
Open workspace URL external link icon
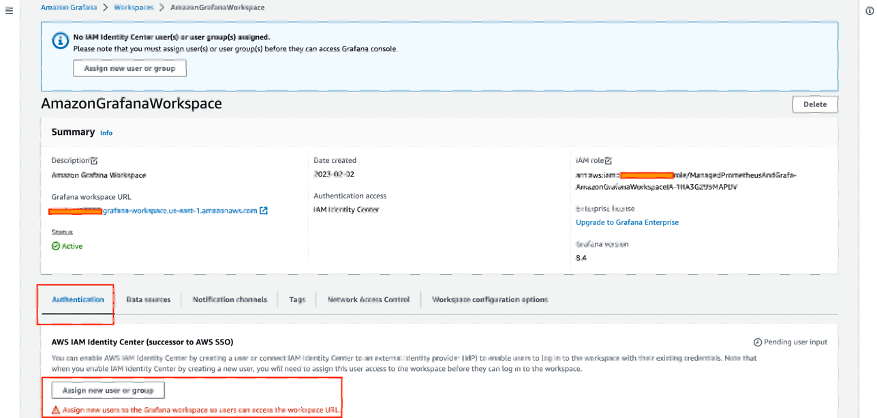[x=263, y=211]
